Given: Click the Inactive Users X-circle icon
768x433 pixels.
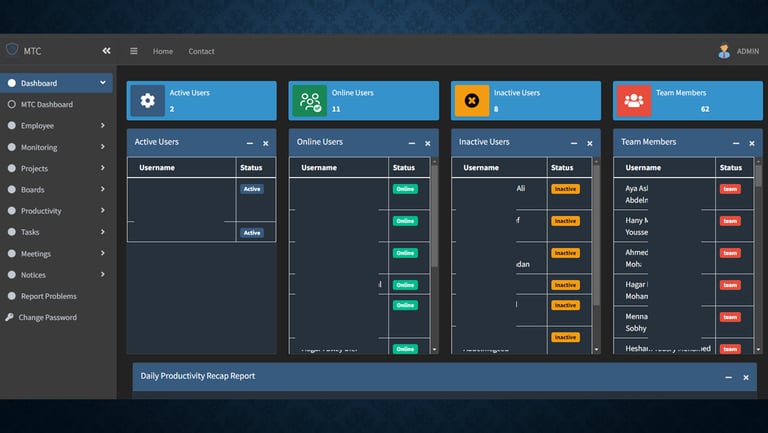Looking at the screenshot, I should (472, 100).
